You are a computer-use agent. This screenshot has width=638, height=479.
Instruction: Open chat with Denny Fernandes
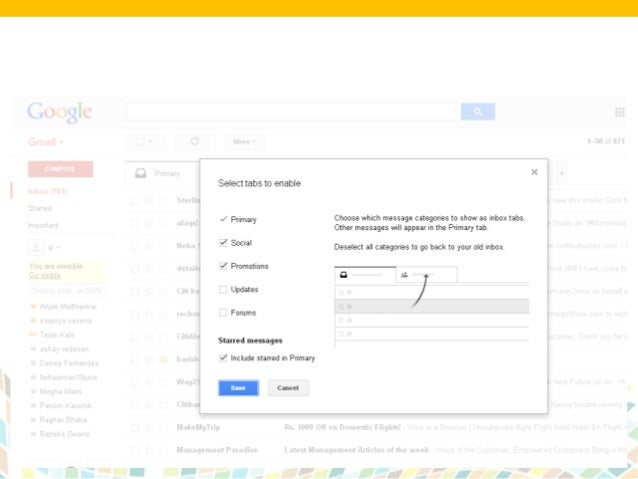pos(69,363)
